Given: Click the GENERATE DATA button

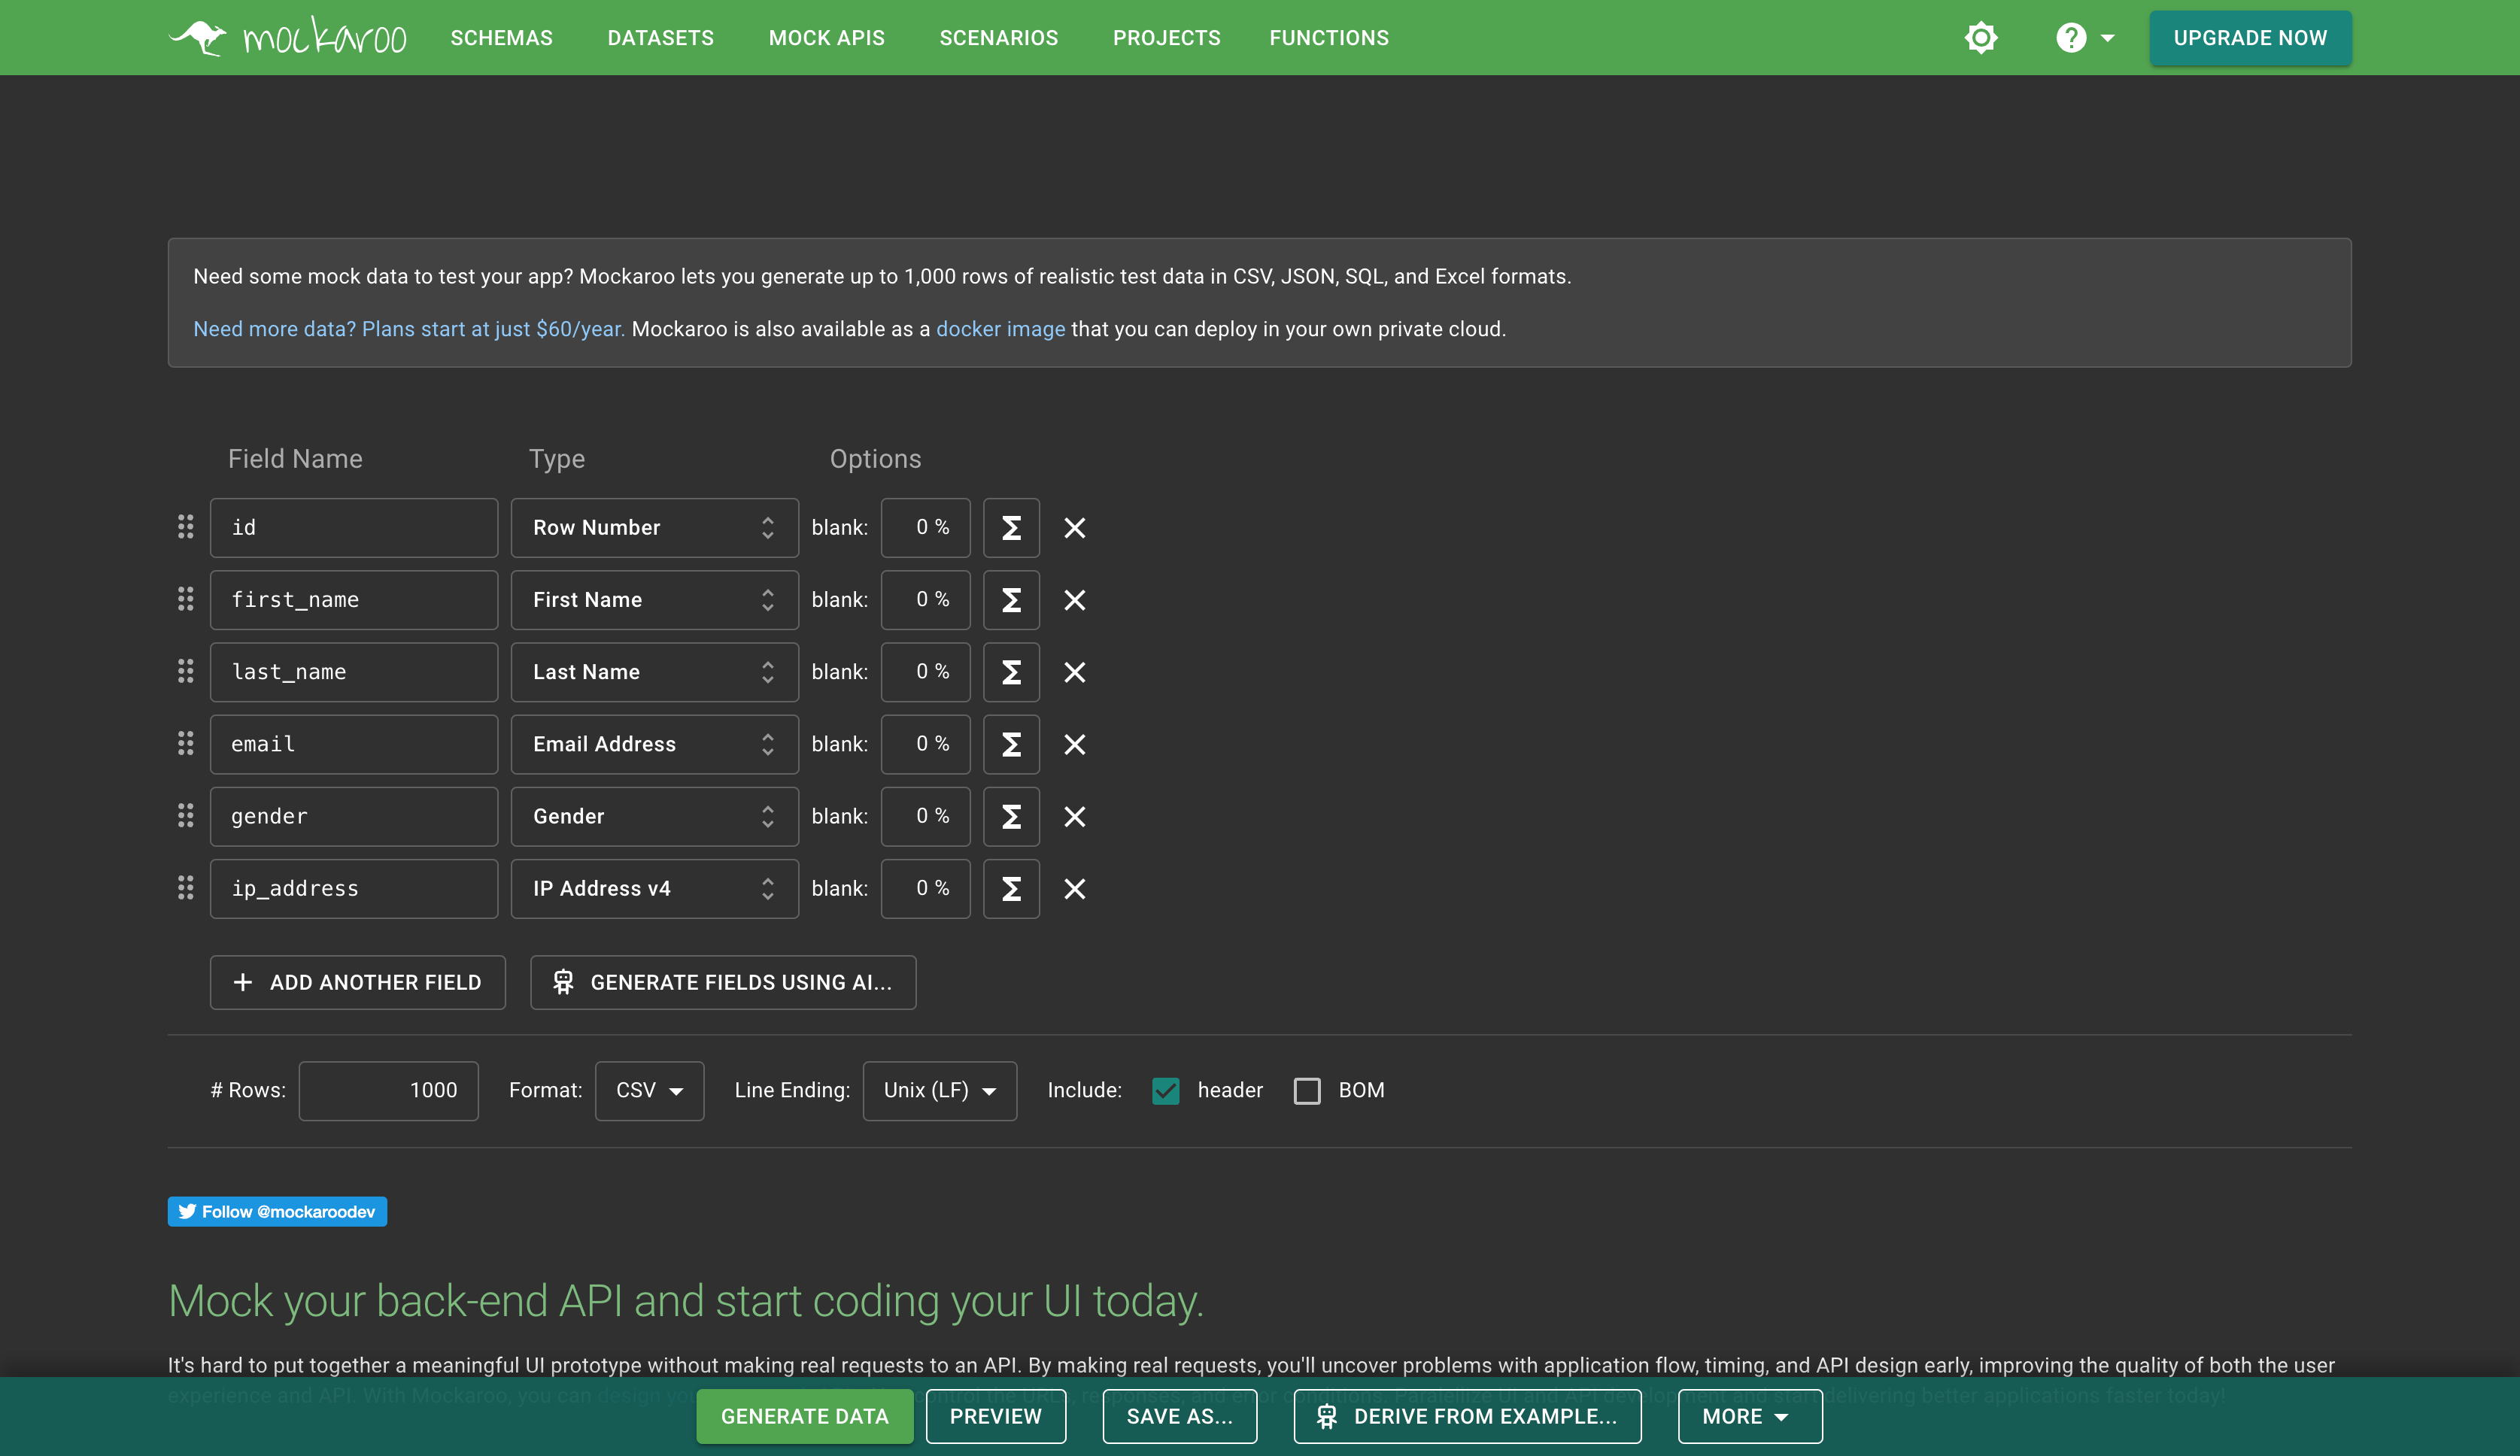Looking at the screenshot, I should point(804,1416).
